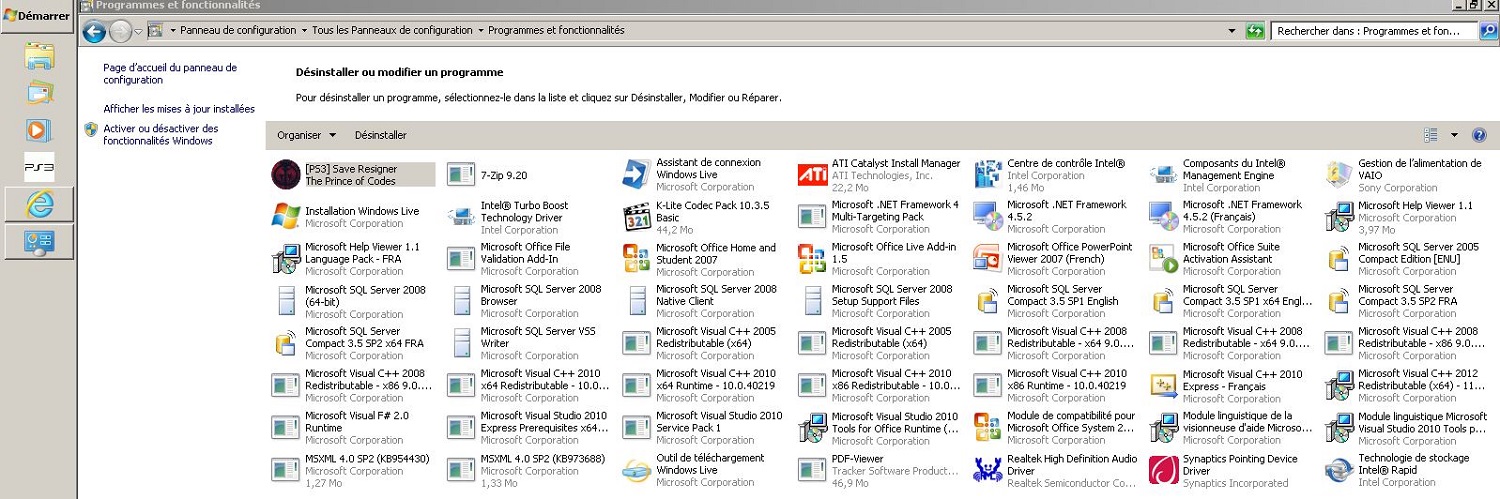Select Synaptics Pointing Device Driver icon
The height and width of the screenshot is (499, 1500).
(1163, 469)
